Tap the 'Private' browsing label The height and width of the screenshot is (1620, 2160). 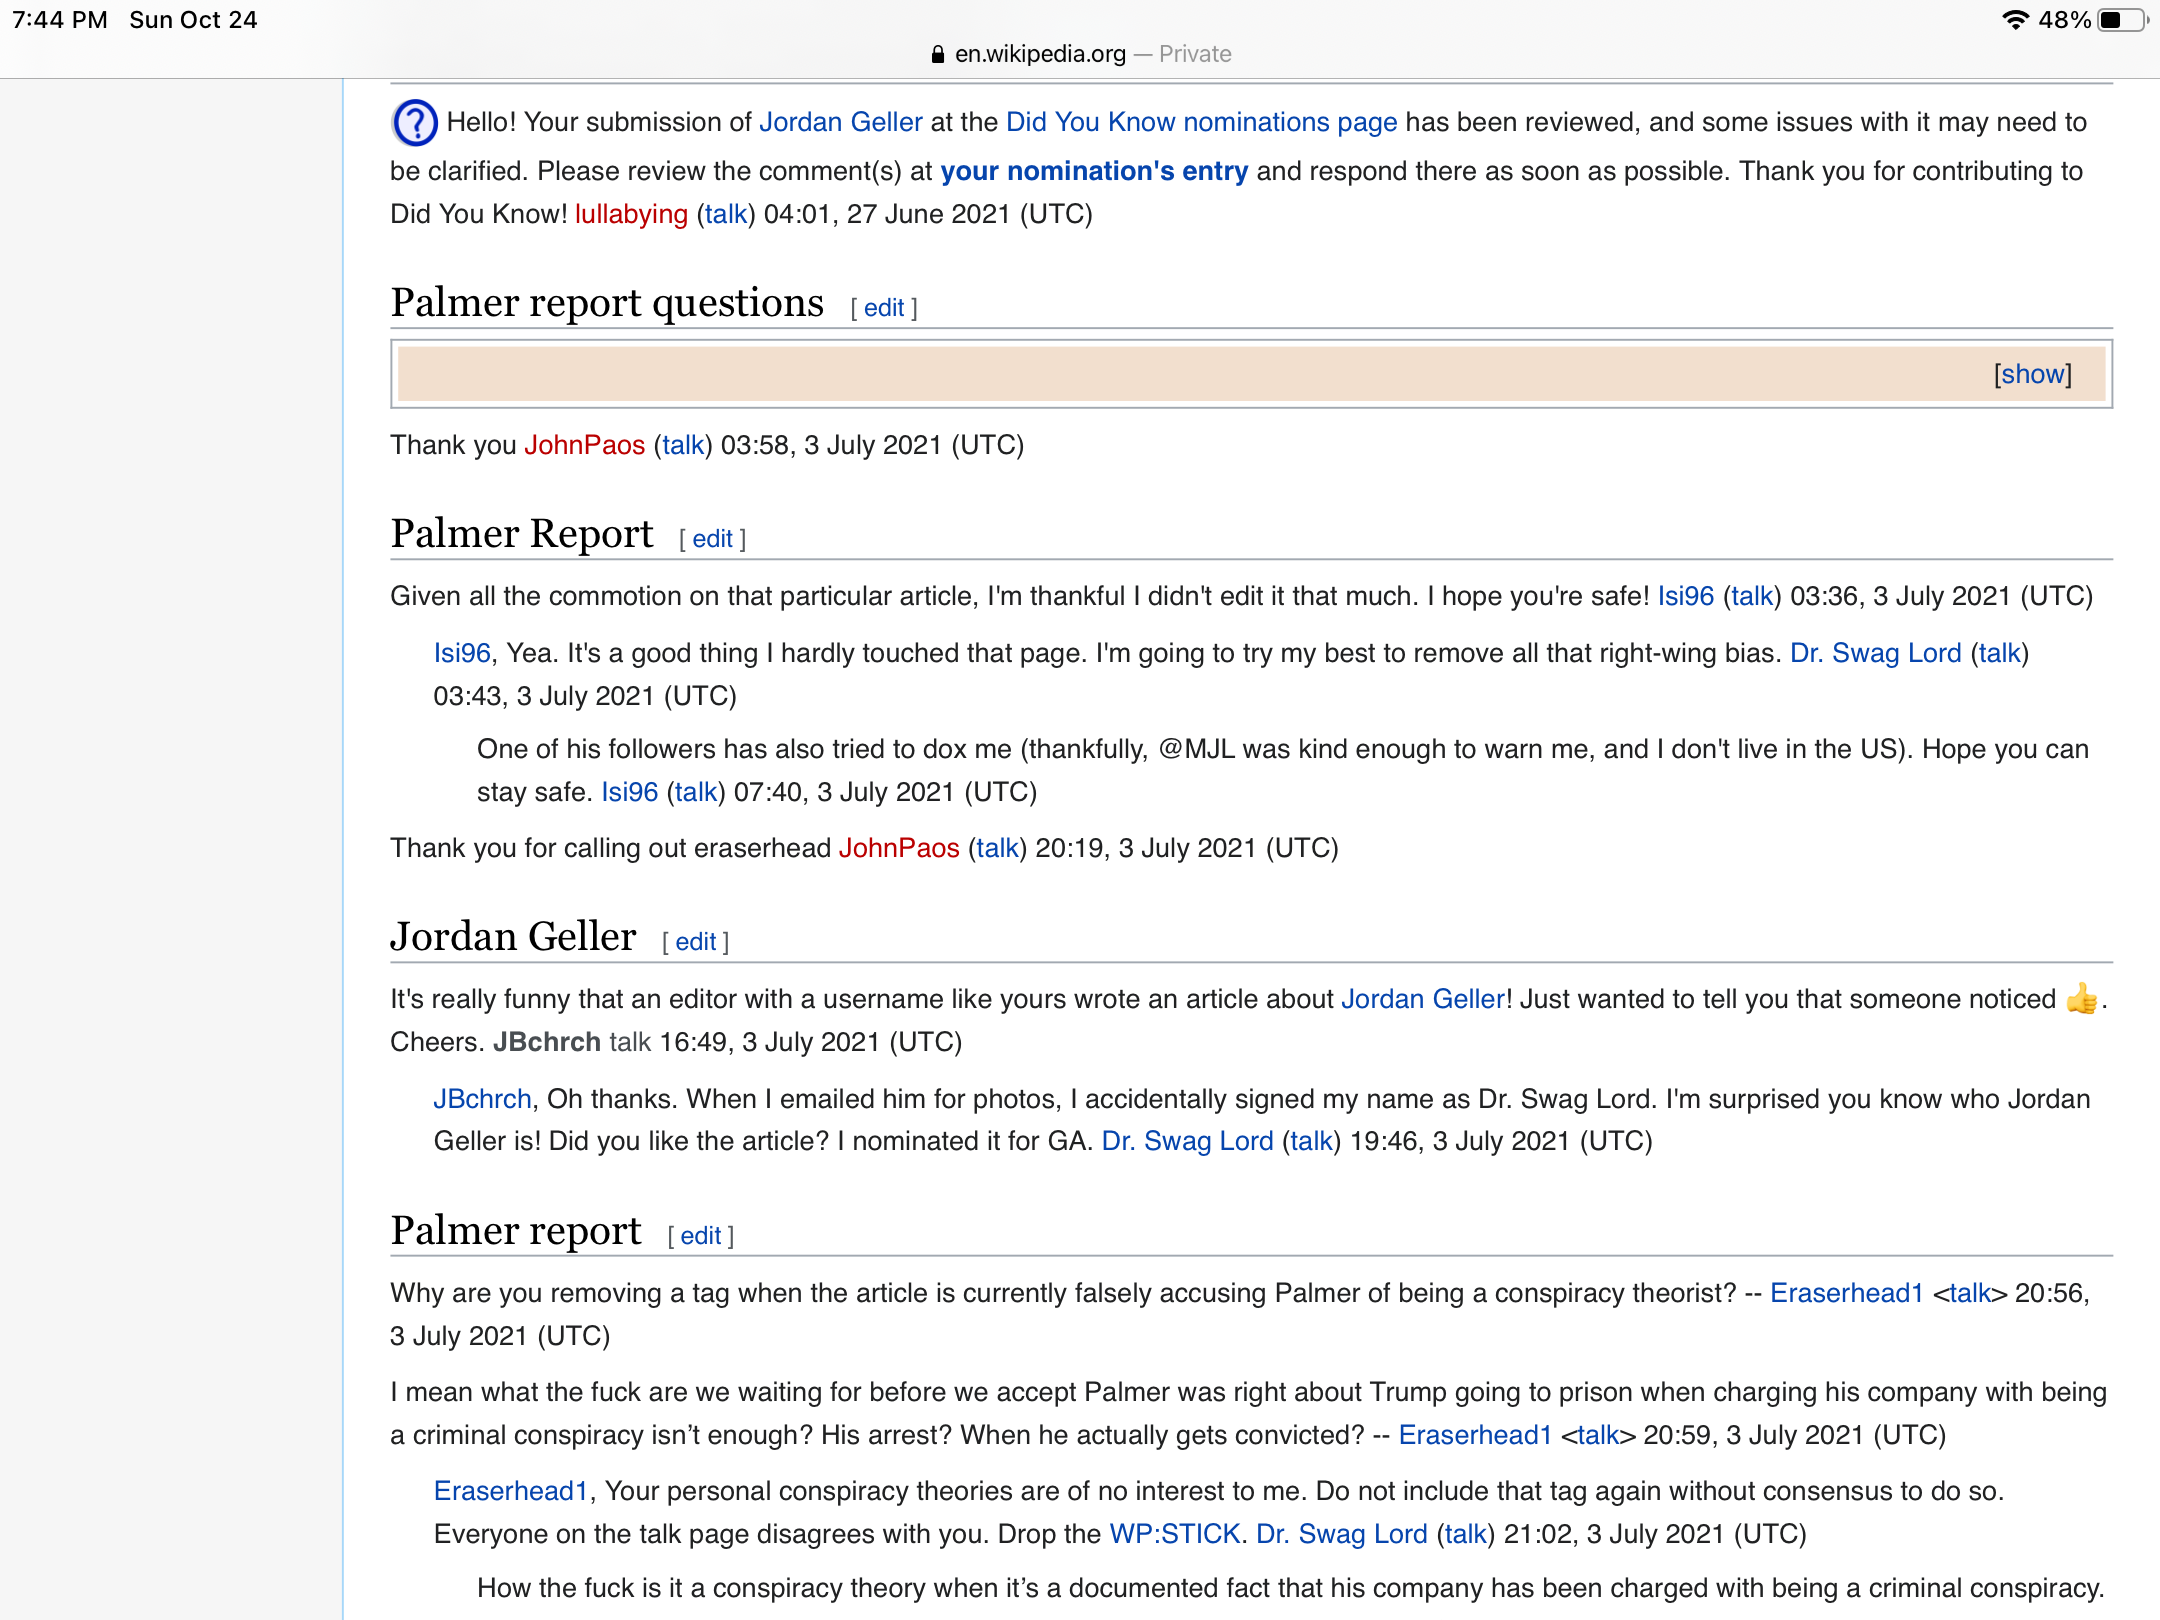pos(1195,54)
